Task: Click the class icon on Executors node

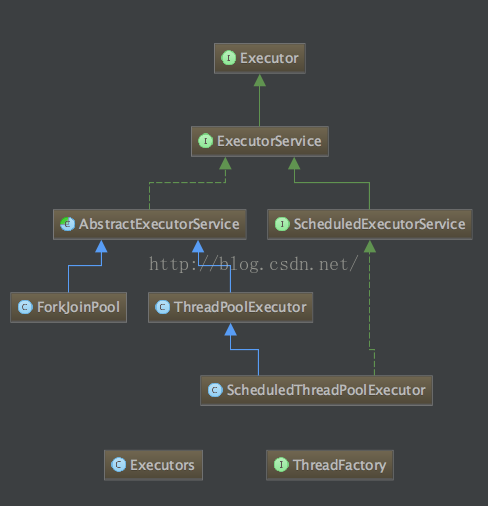Action: pyautogui.click(x=118, y=465)
